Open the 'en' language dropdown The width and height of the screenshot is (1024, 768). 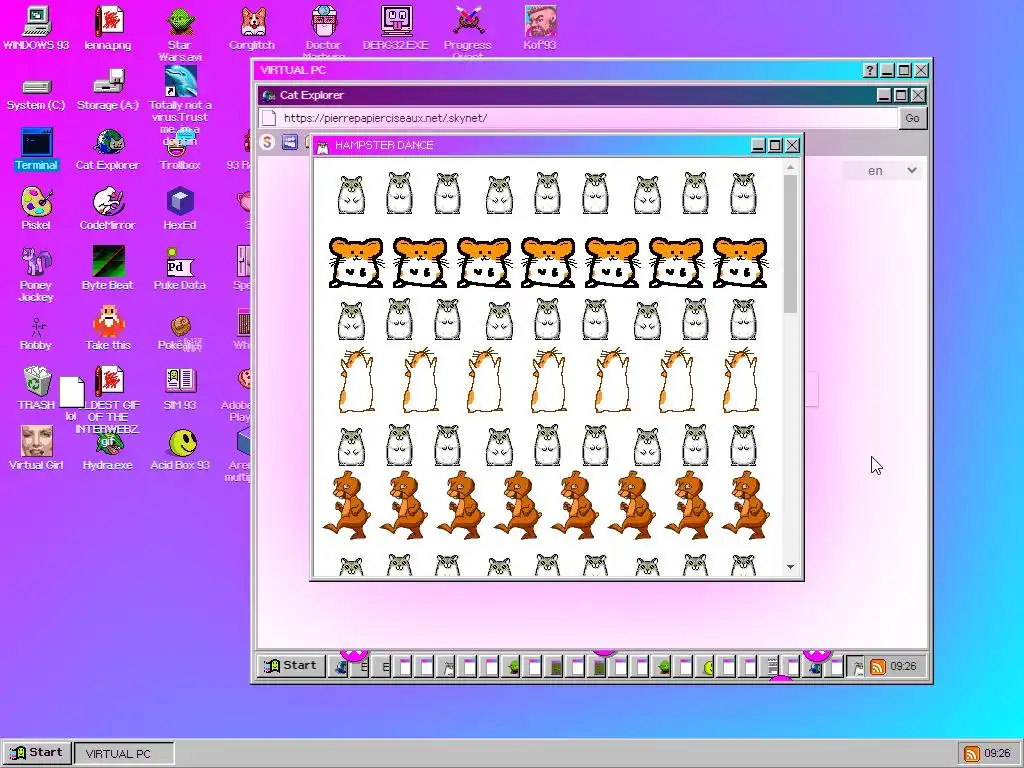tap(883, 171)
